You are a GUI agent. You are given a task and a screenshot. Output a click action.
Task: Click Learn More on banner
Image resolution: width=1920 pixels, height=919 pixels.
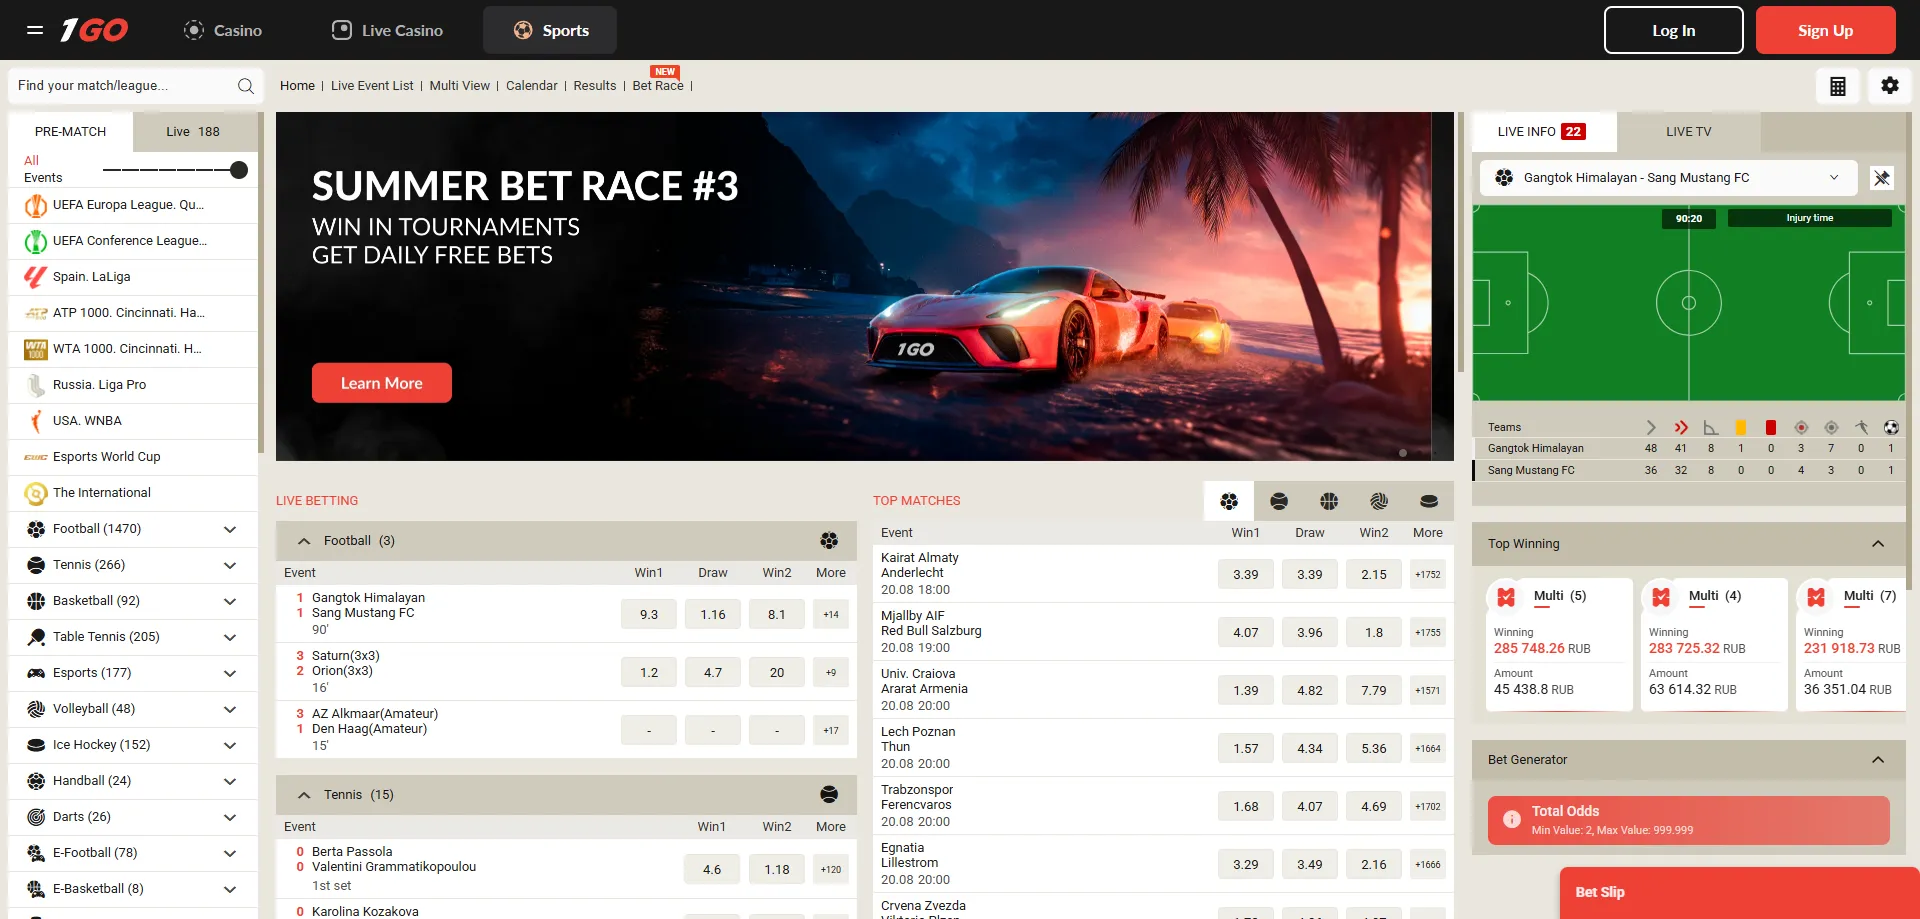(382, 383)
